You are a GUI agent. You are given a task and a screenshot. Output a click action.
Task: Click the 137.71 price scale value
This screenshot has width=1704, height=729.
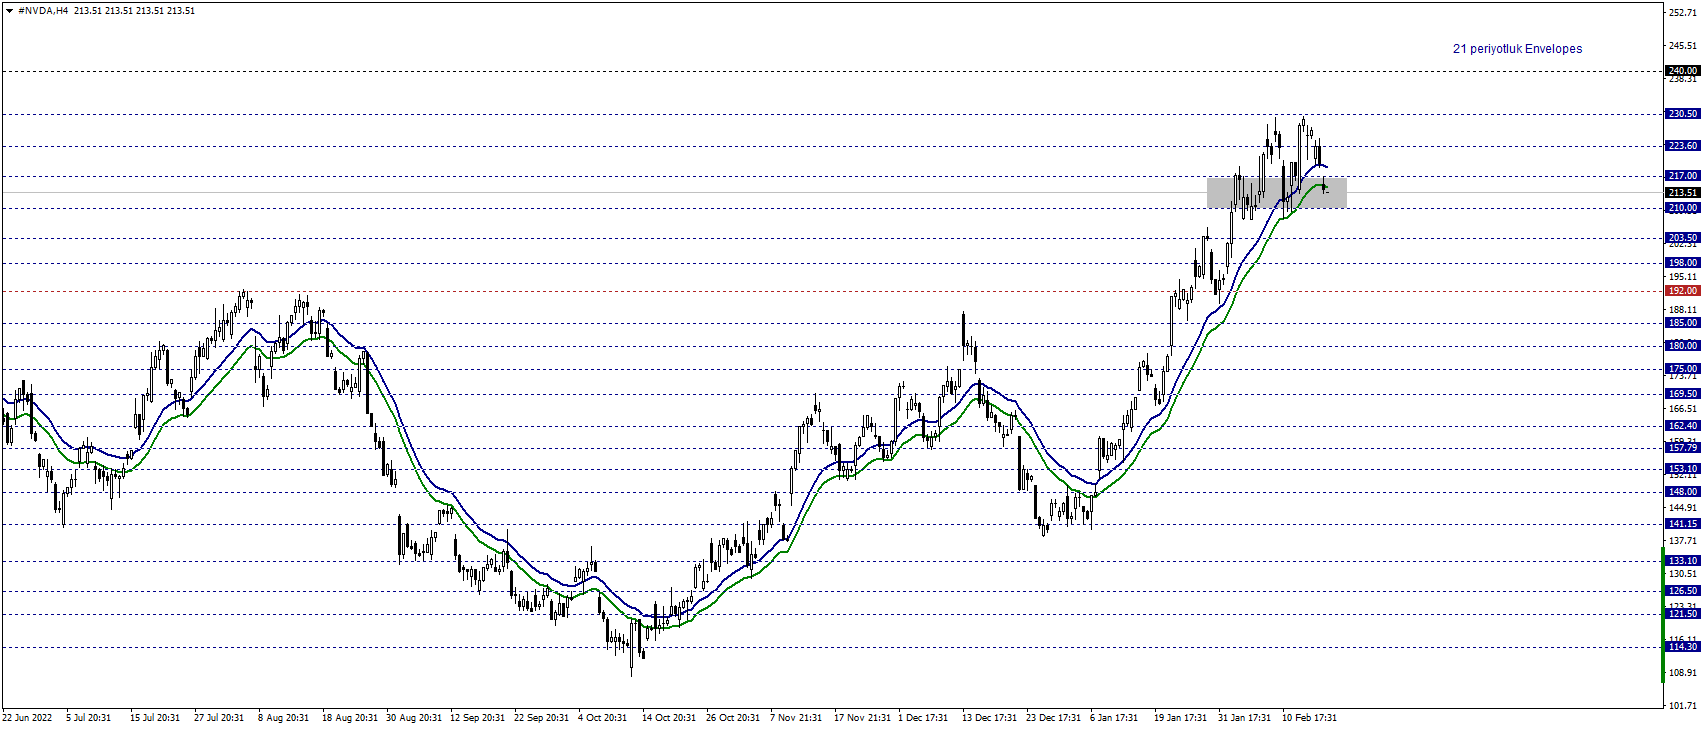click(1683, 541)
